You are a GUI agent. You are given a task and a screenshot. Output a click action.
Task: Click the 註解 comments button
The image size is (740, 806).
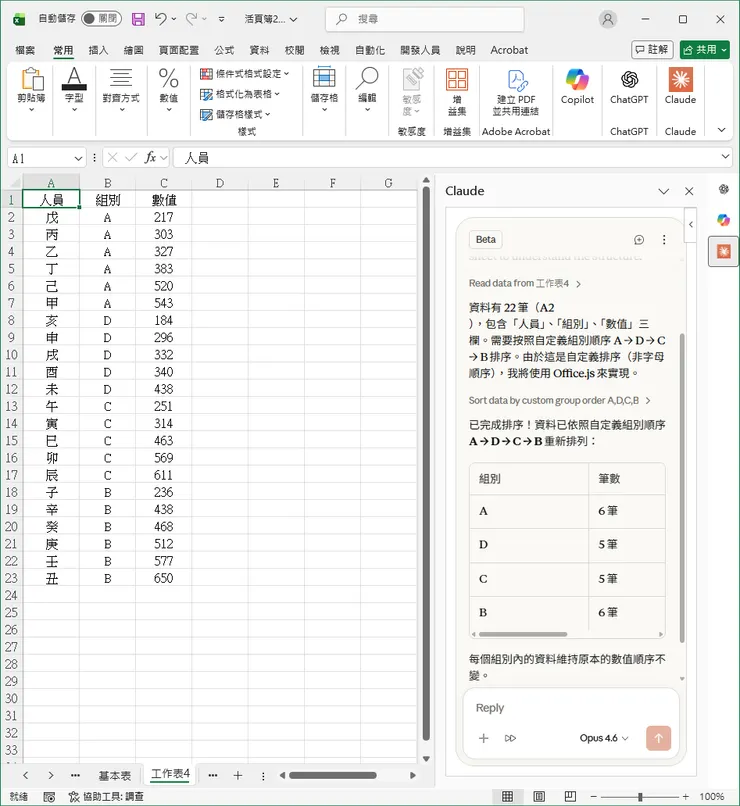point(652,50)
